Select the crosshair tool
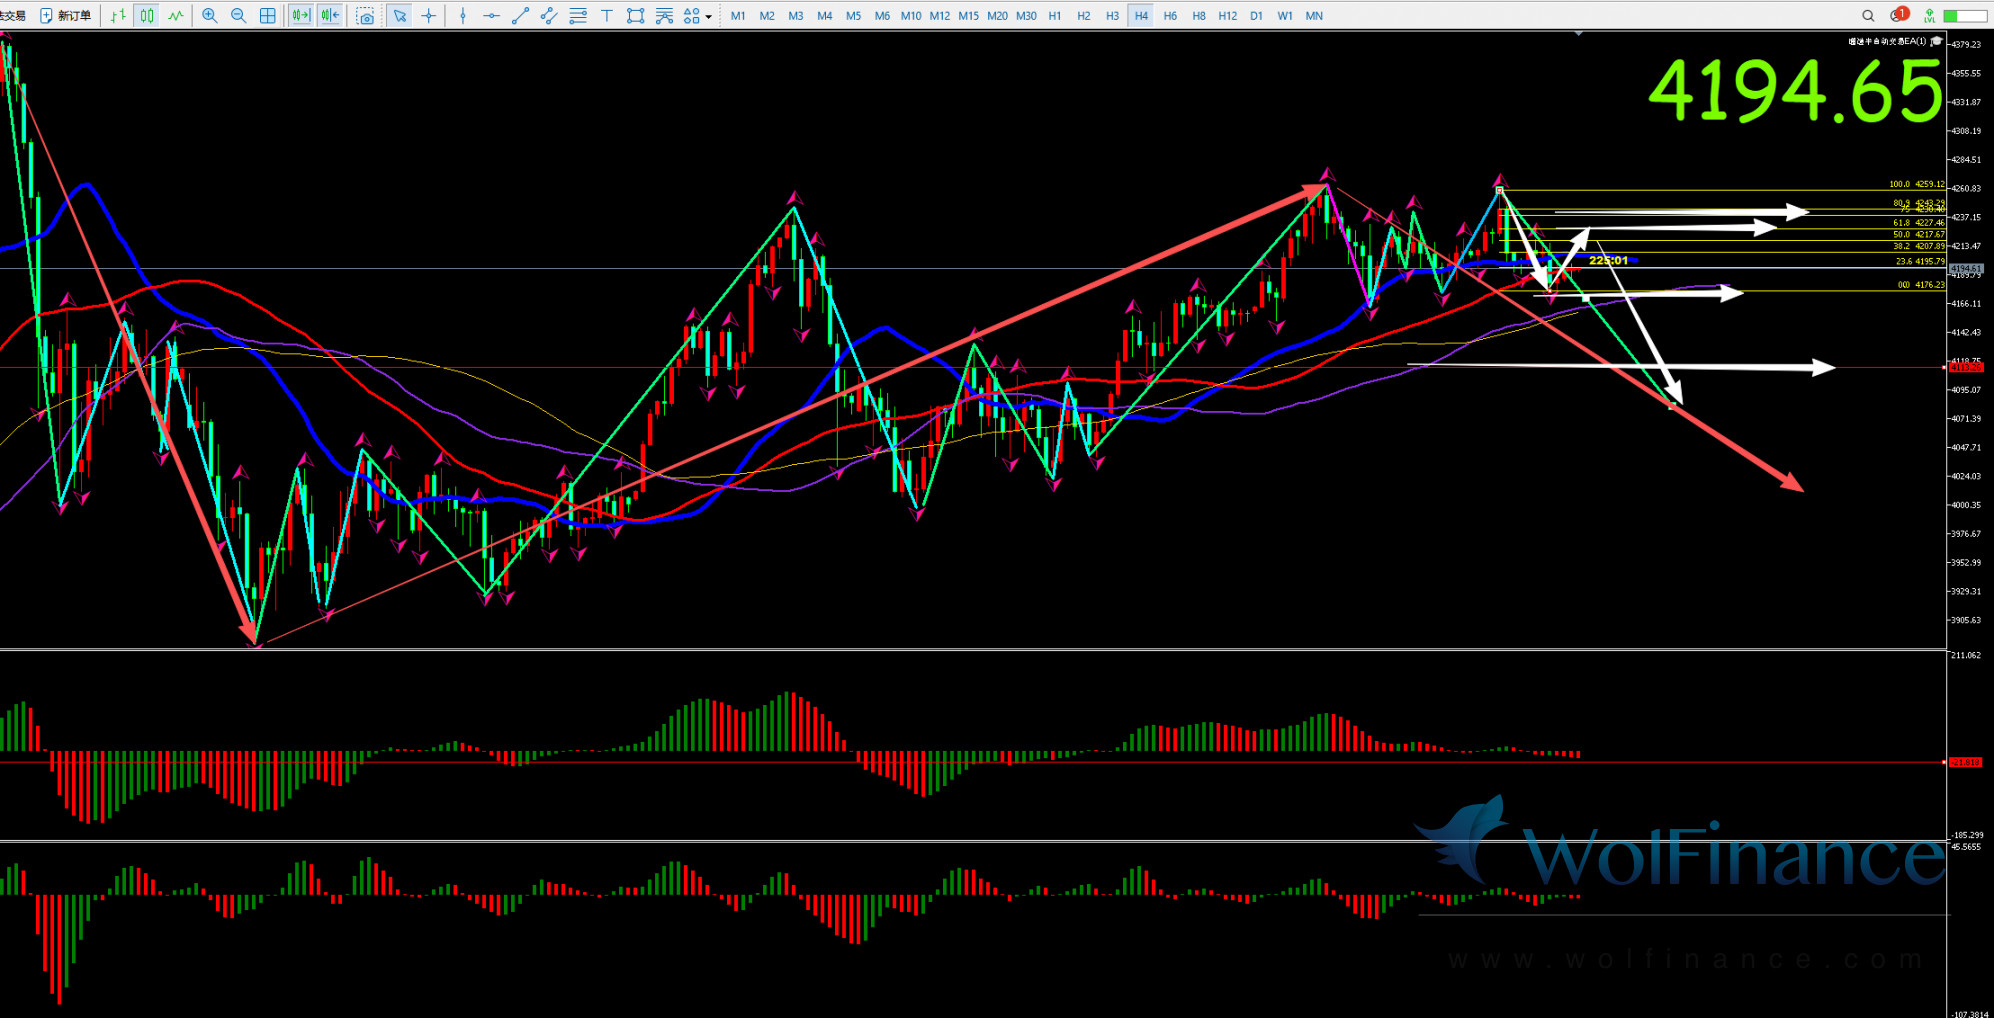 coord(429,16)
